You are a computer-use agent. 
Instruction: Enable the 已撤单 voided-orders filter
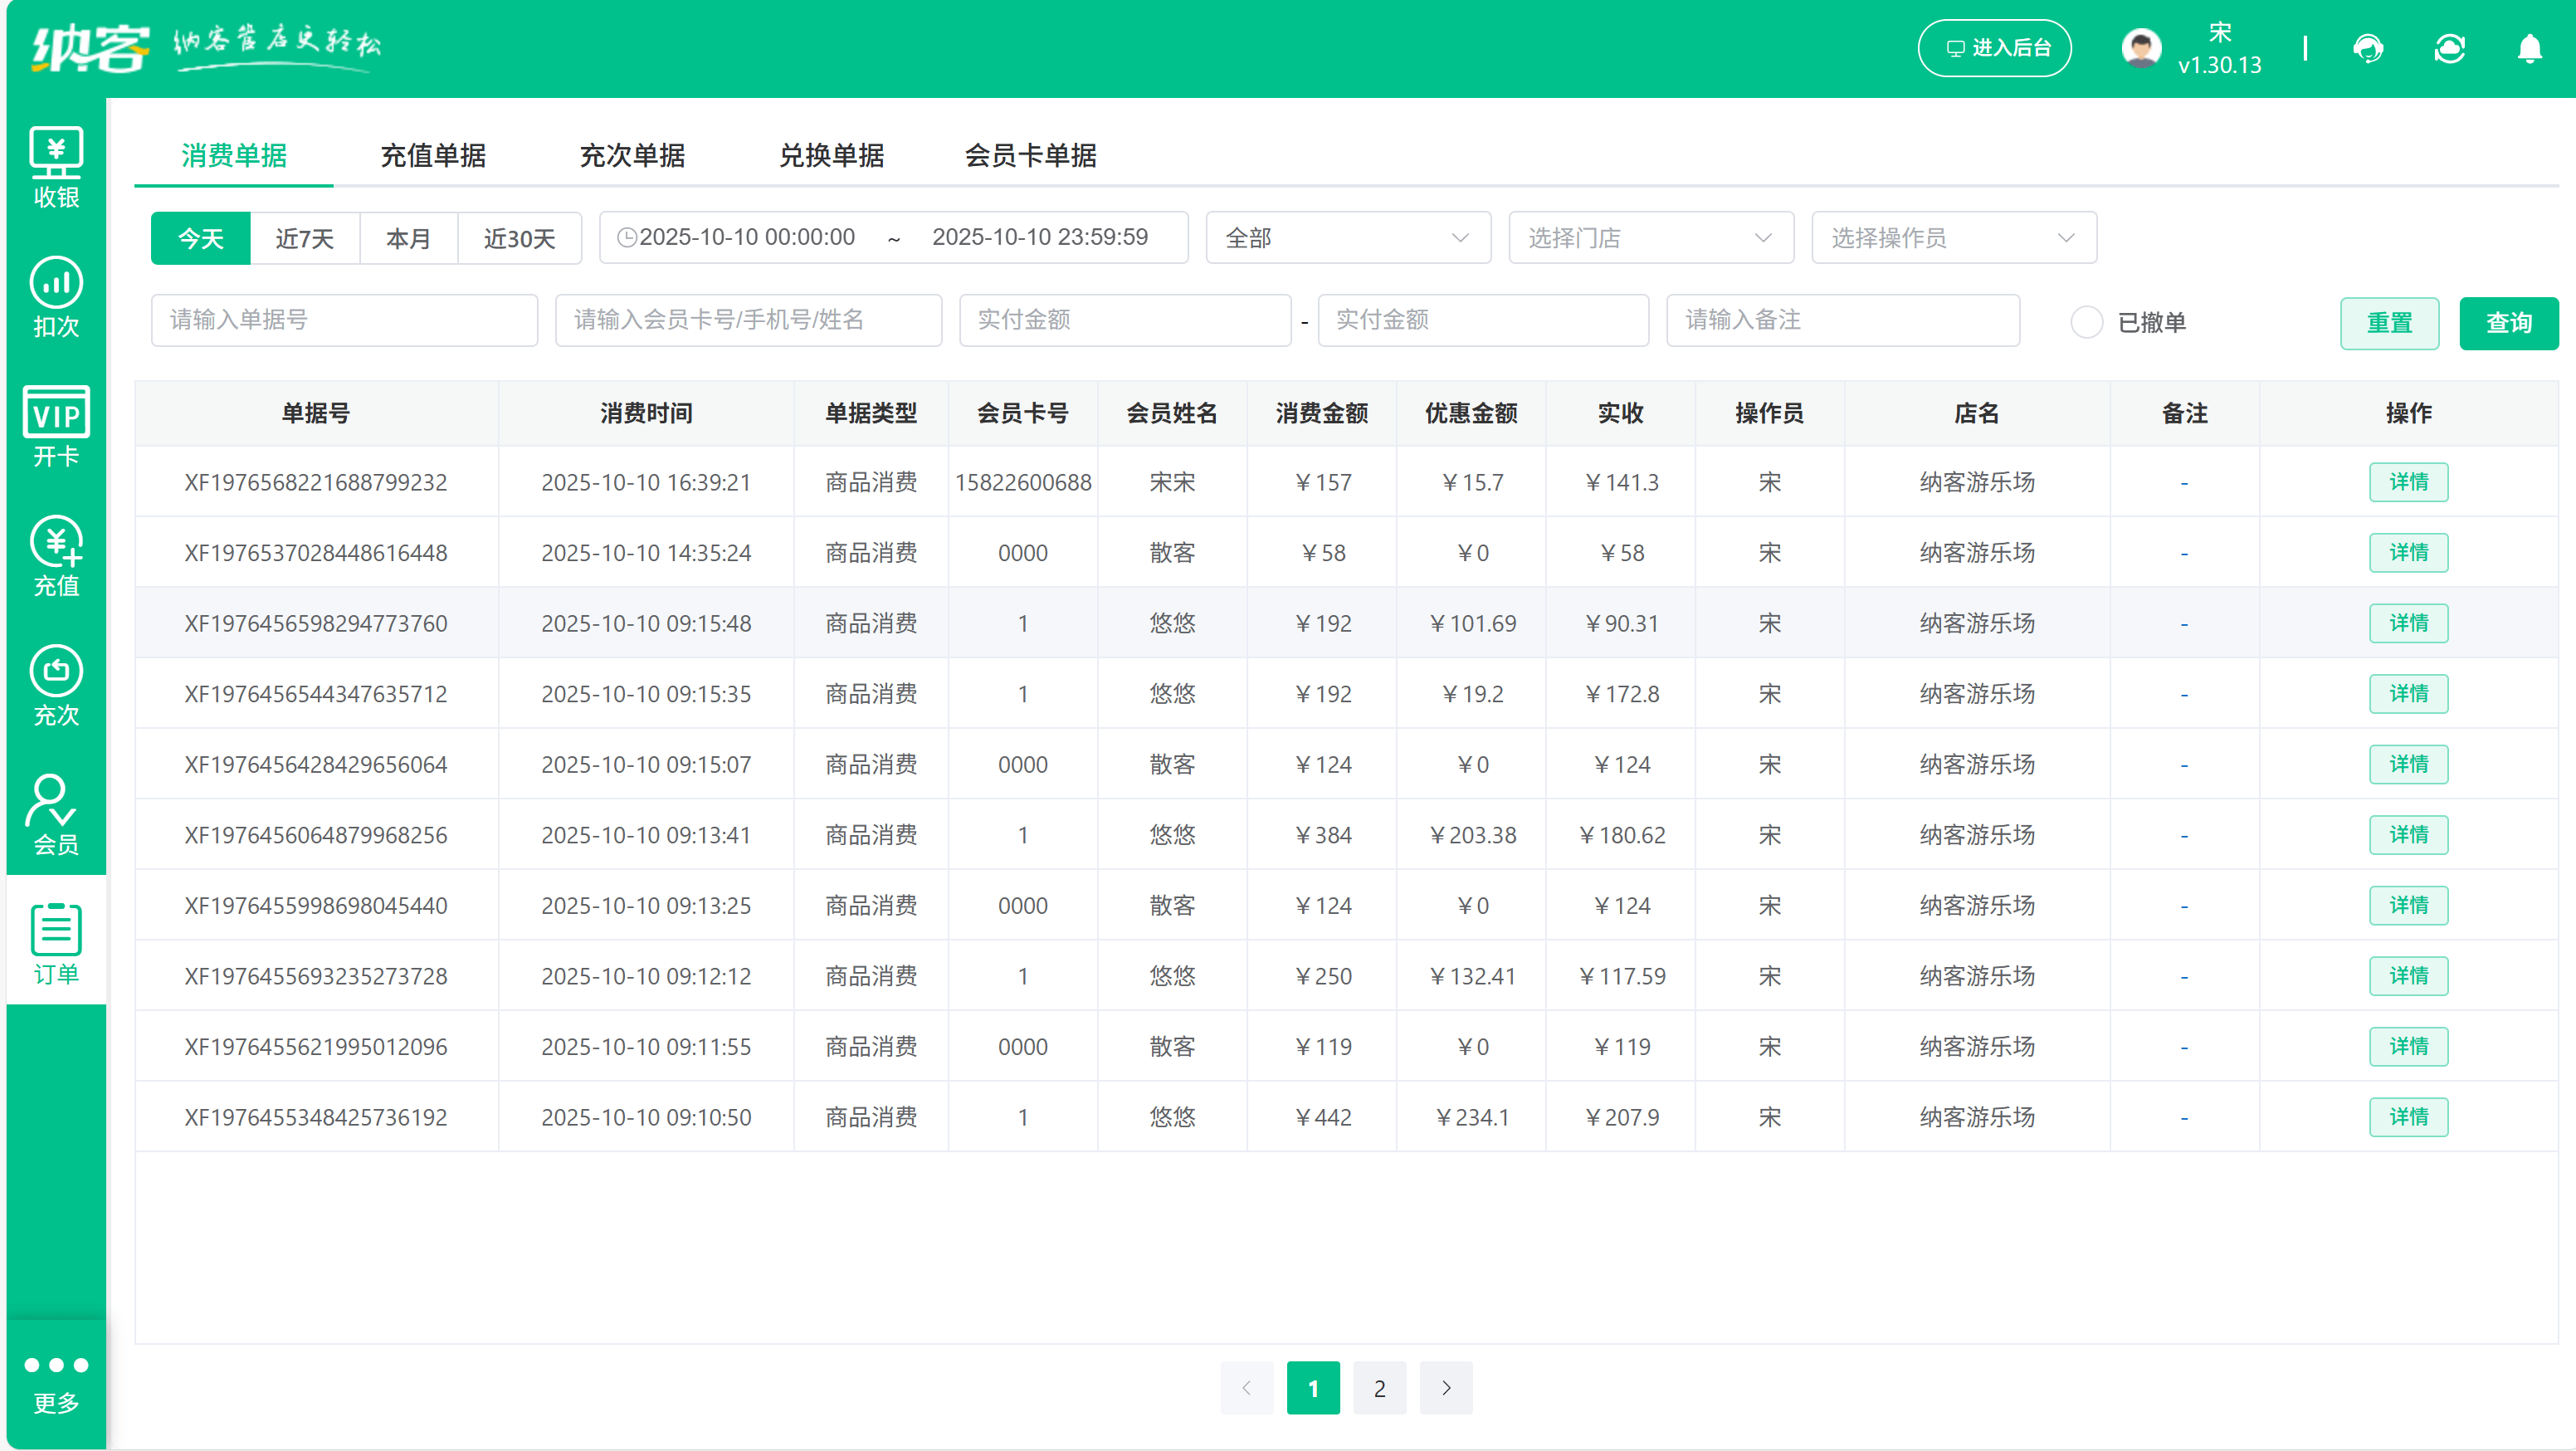pos(2087,322)
